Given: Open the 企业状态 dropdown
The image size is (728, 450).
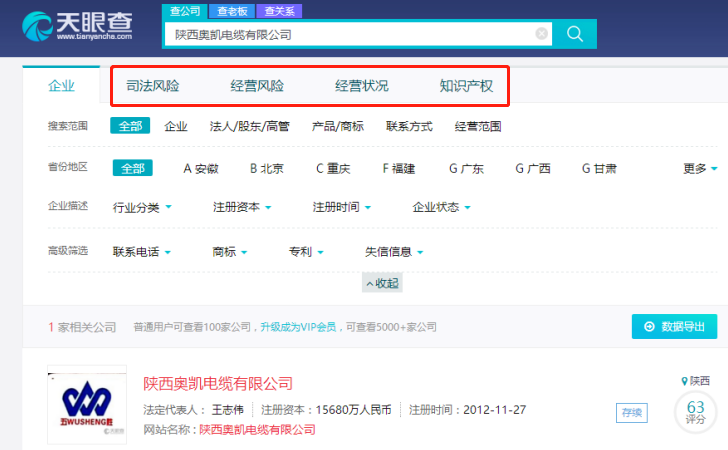Looking at the screenshot, I should point(442,207).
